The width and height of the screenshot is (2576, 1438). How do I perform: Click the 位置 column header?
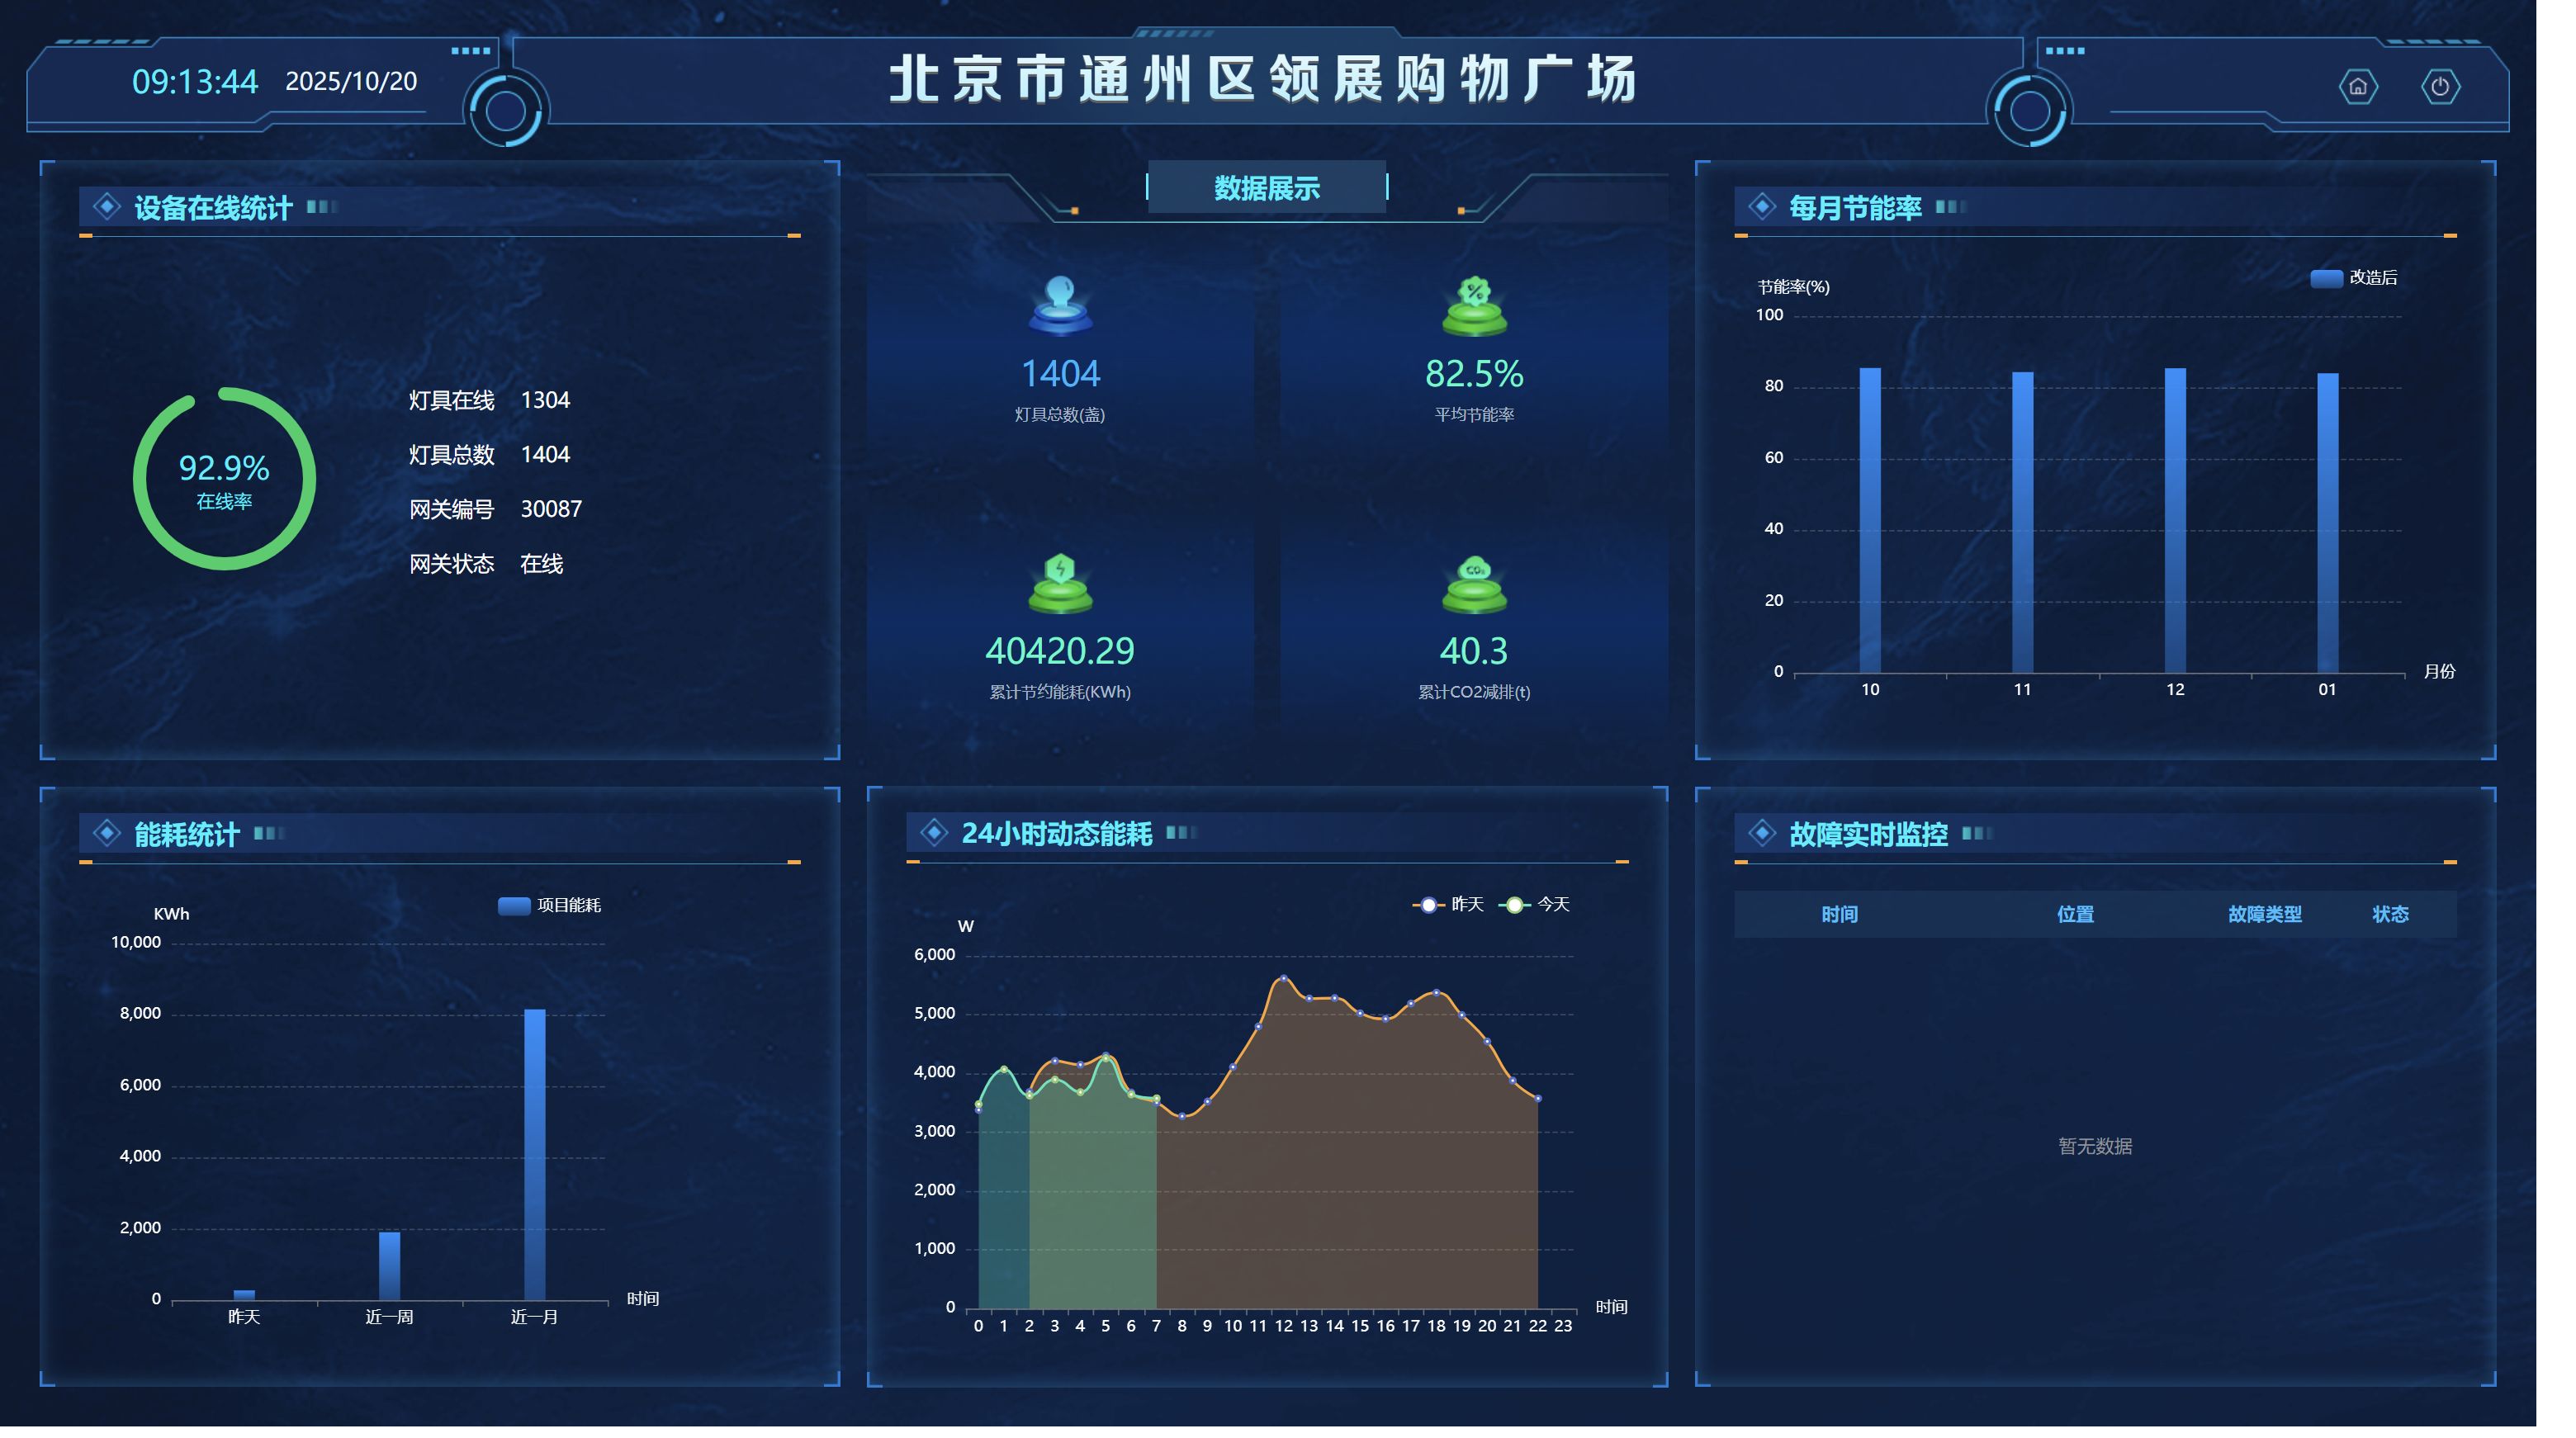point(2075,915)
